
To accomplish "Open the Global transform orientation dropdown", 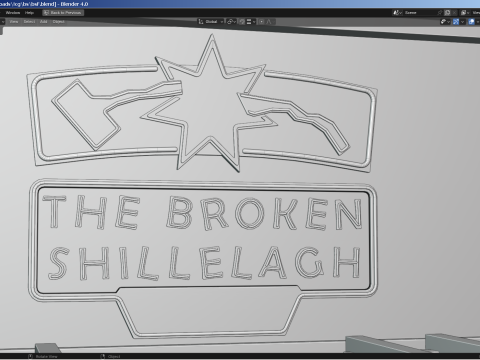I will pyautogui.click(x=211, y=22).
